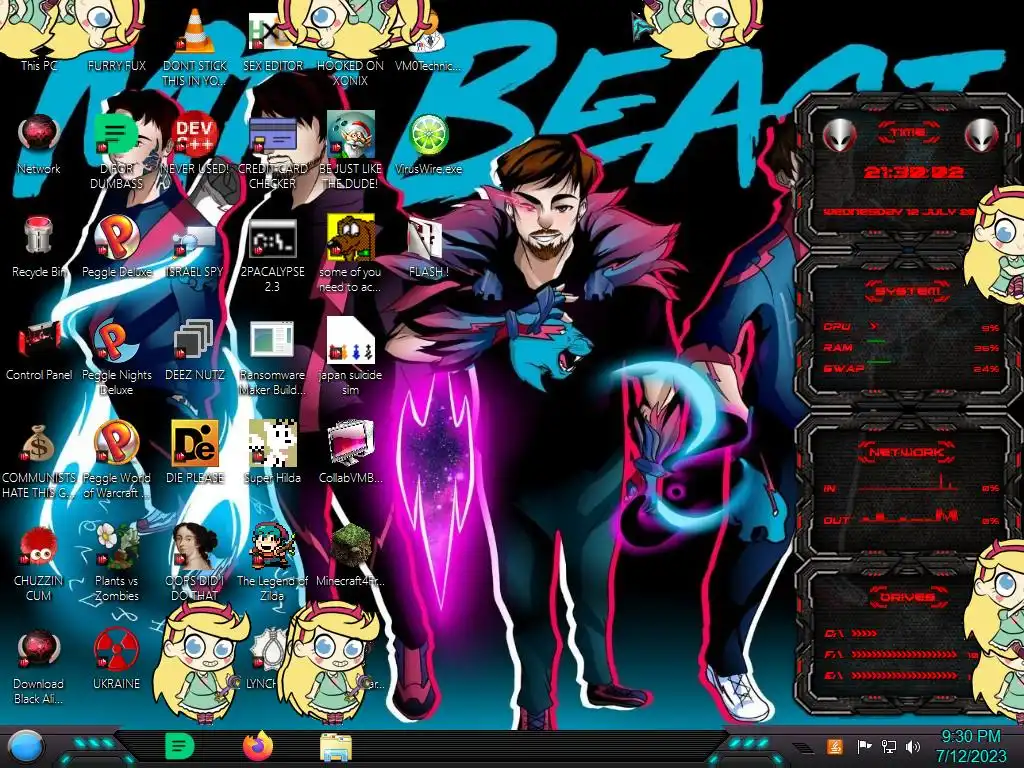Open the CREDIT CARD CHECKER shortcut
The width and height of the screenshot is (1024, 768).
[x=272, y=137]
